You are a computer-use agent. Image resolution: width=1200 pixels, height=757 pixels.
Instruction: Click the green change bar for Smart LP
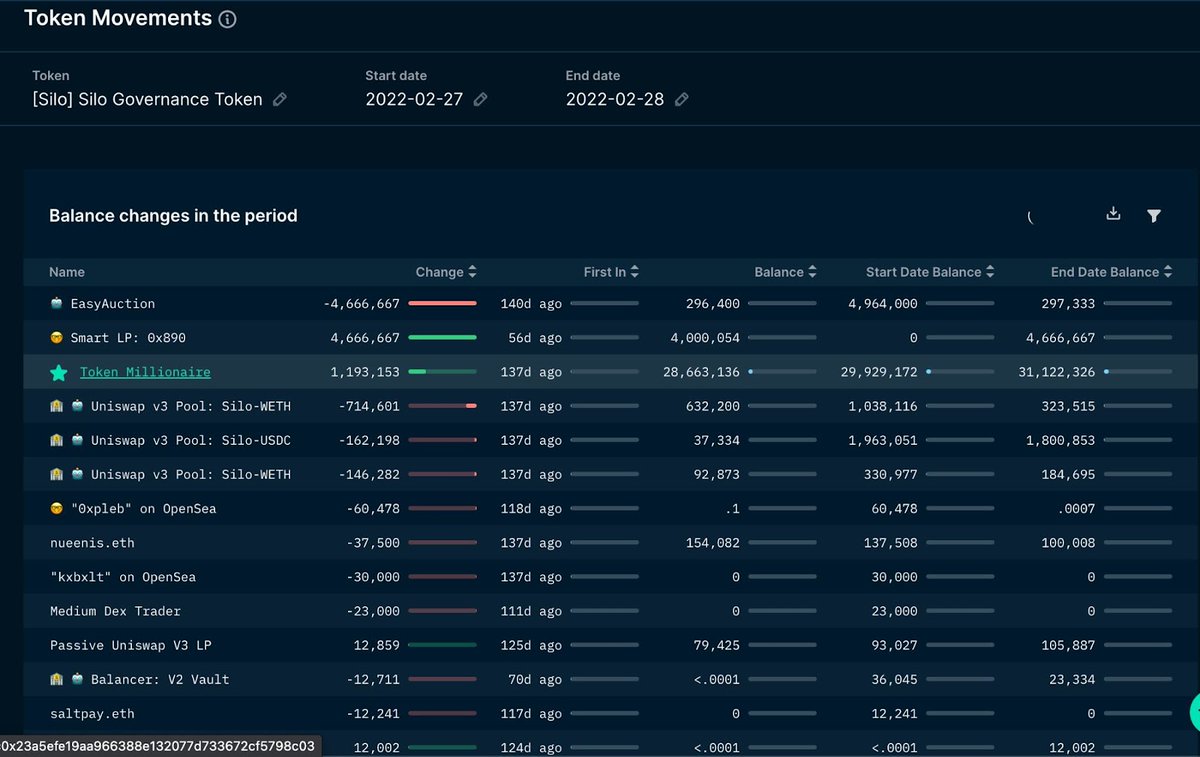[x=442, y=338]
